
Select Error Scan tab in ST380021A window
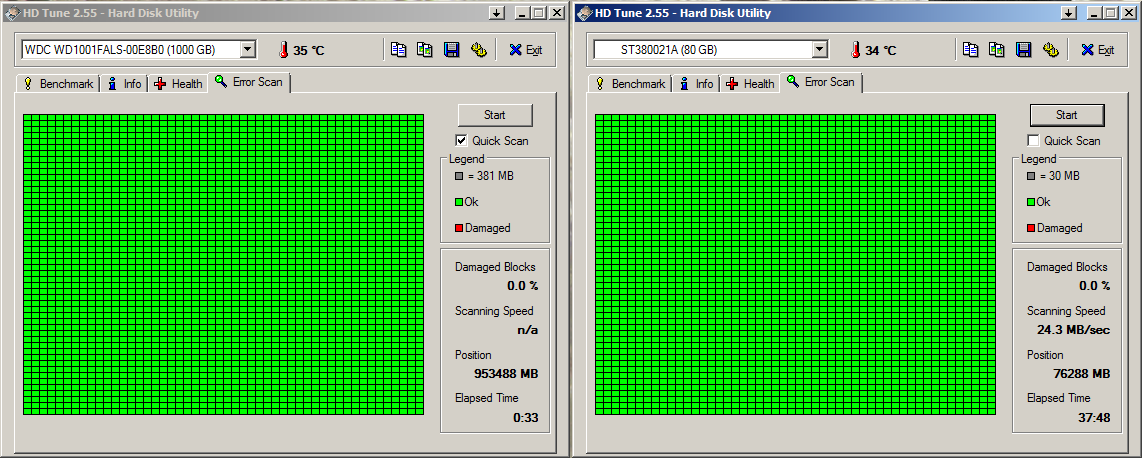point(822,82)
